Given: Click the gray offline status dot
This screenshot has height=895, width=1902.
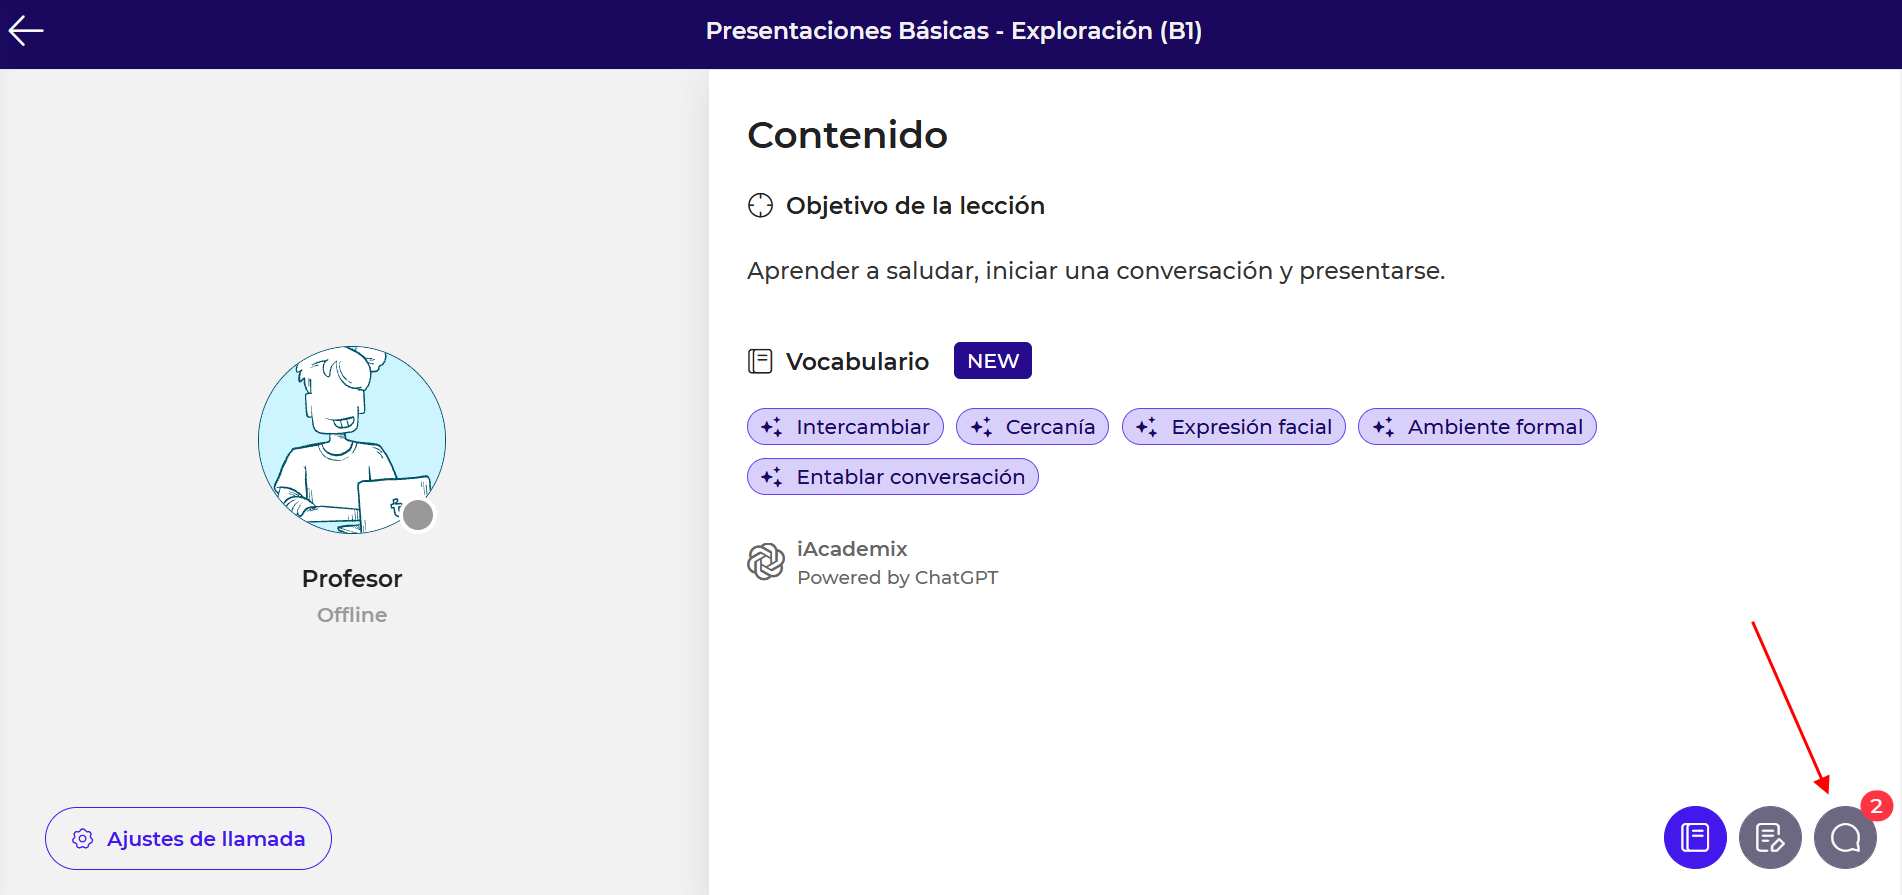Looking at the screenshot, I should (x=418, y=515).
